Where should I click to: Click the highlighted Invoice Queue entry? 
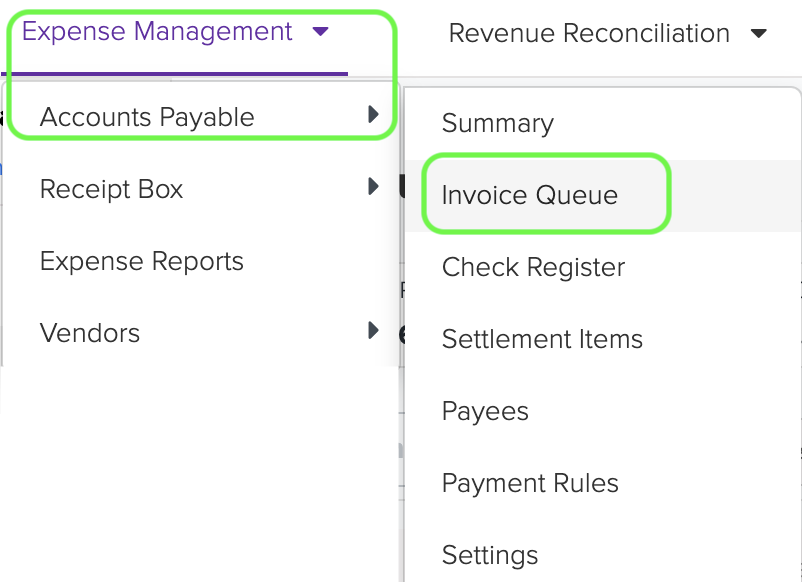pos(529,195)
